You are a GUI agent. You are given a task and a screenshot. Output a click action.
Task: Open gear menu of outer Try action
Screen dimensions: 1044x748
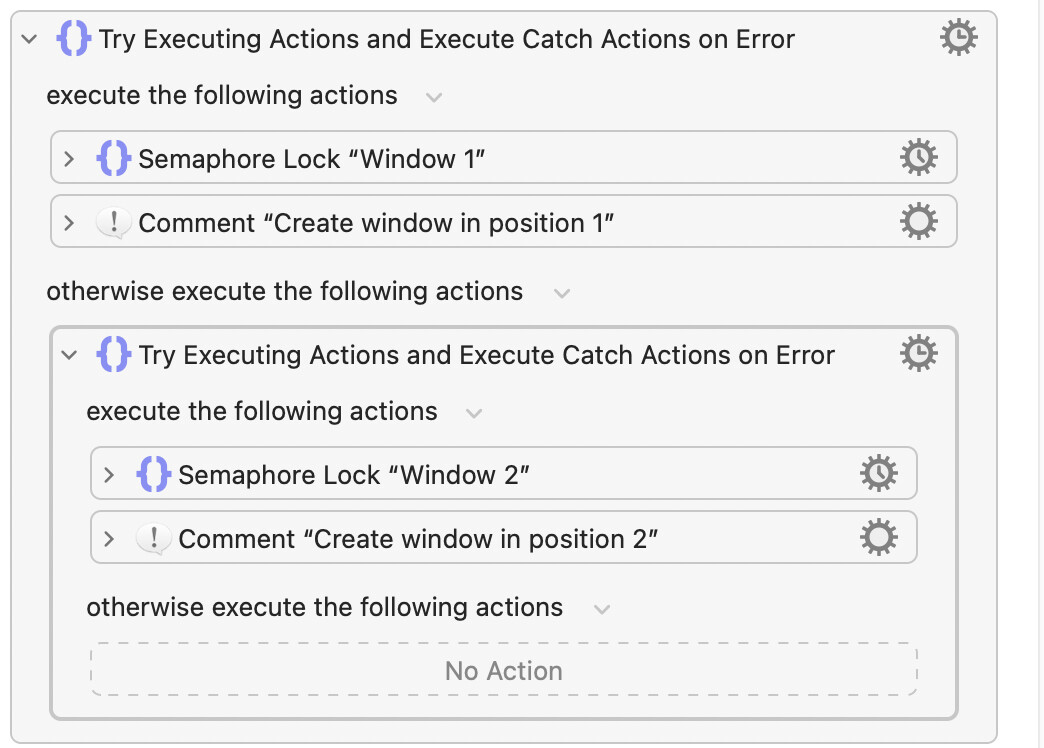coord(958,37)
